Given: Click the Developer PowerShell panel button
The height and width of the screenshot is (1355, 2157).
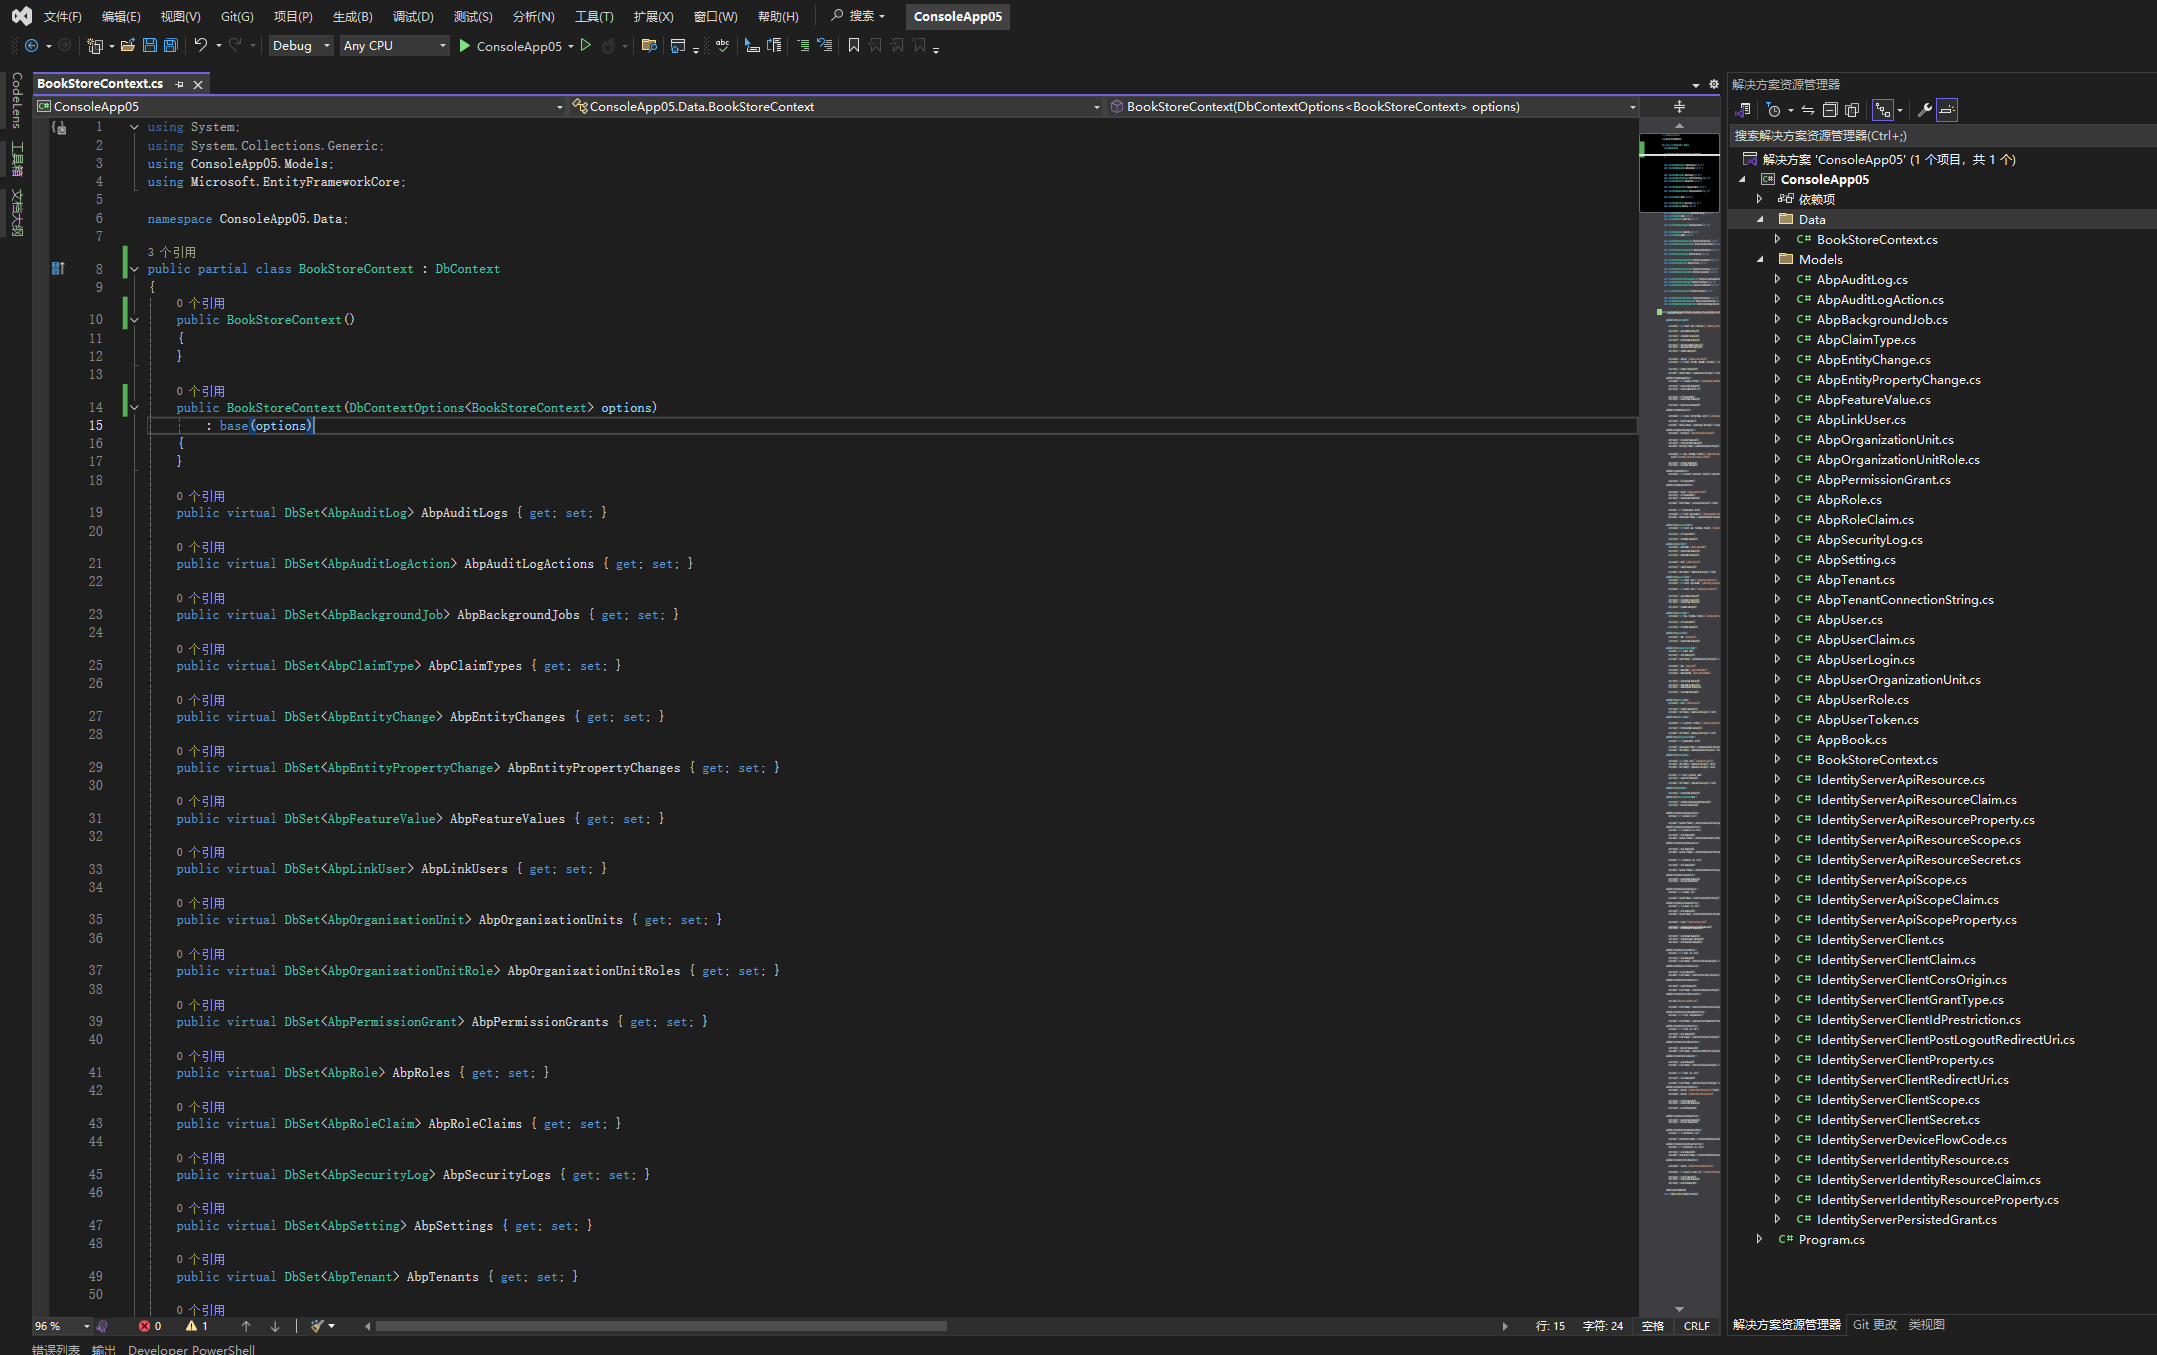Looking at the screenshot, I should point(191,1349).
